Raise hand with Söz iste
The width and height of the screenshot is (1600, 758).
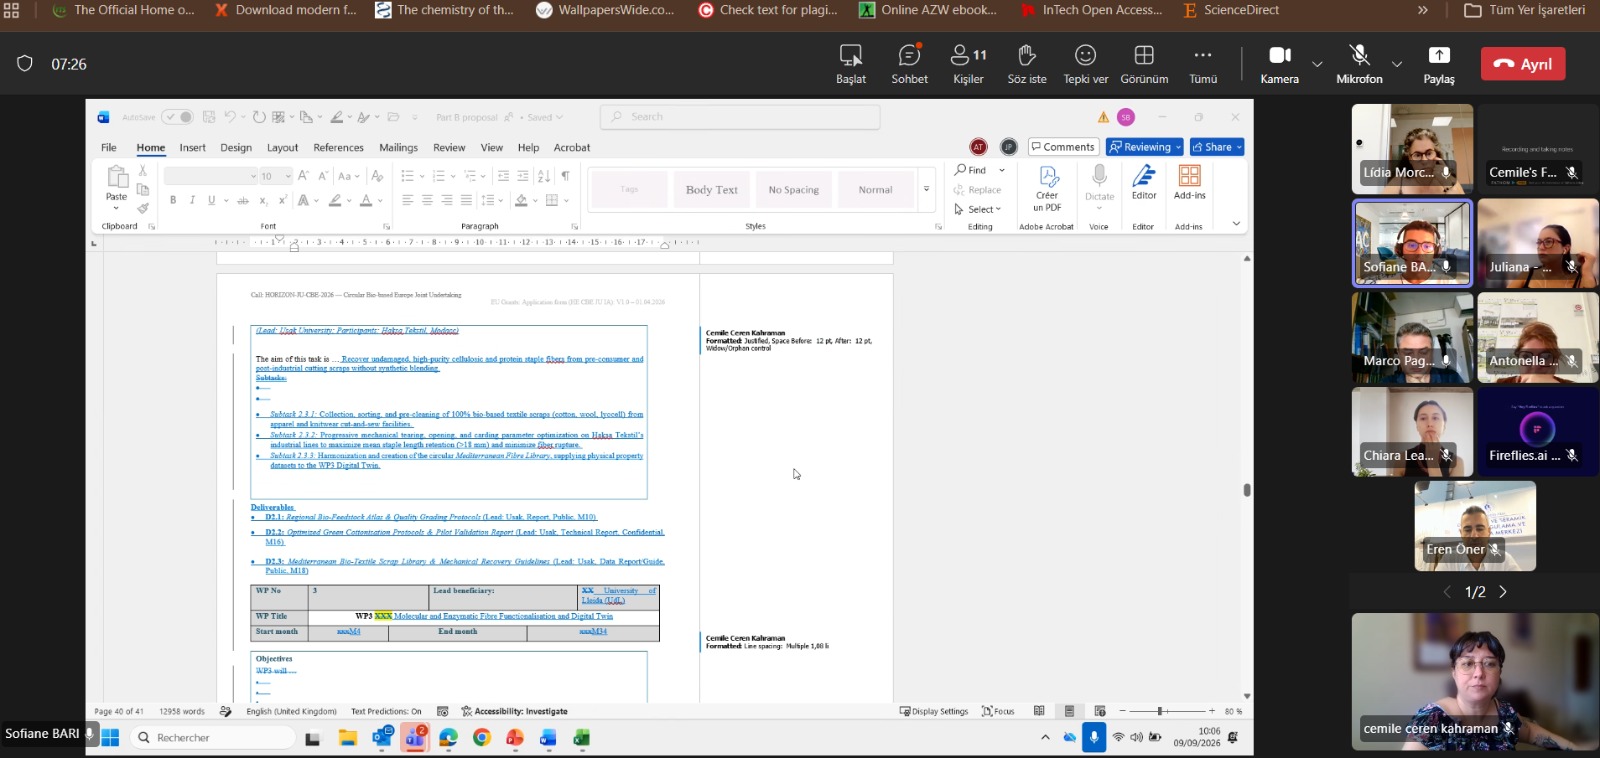1027,64
